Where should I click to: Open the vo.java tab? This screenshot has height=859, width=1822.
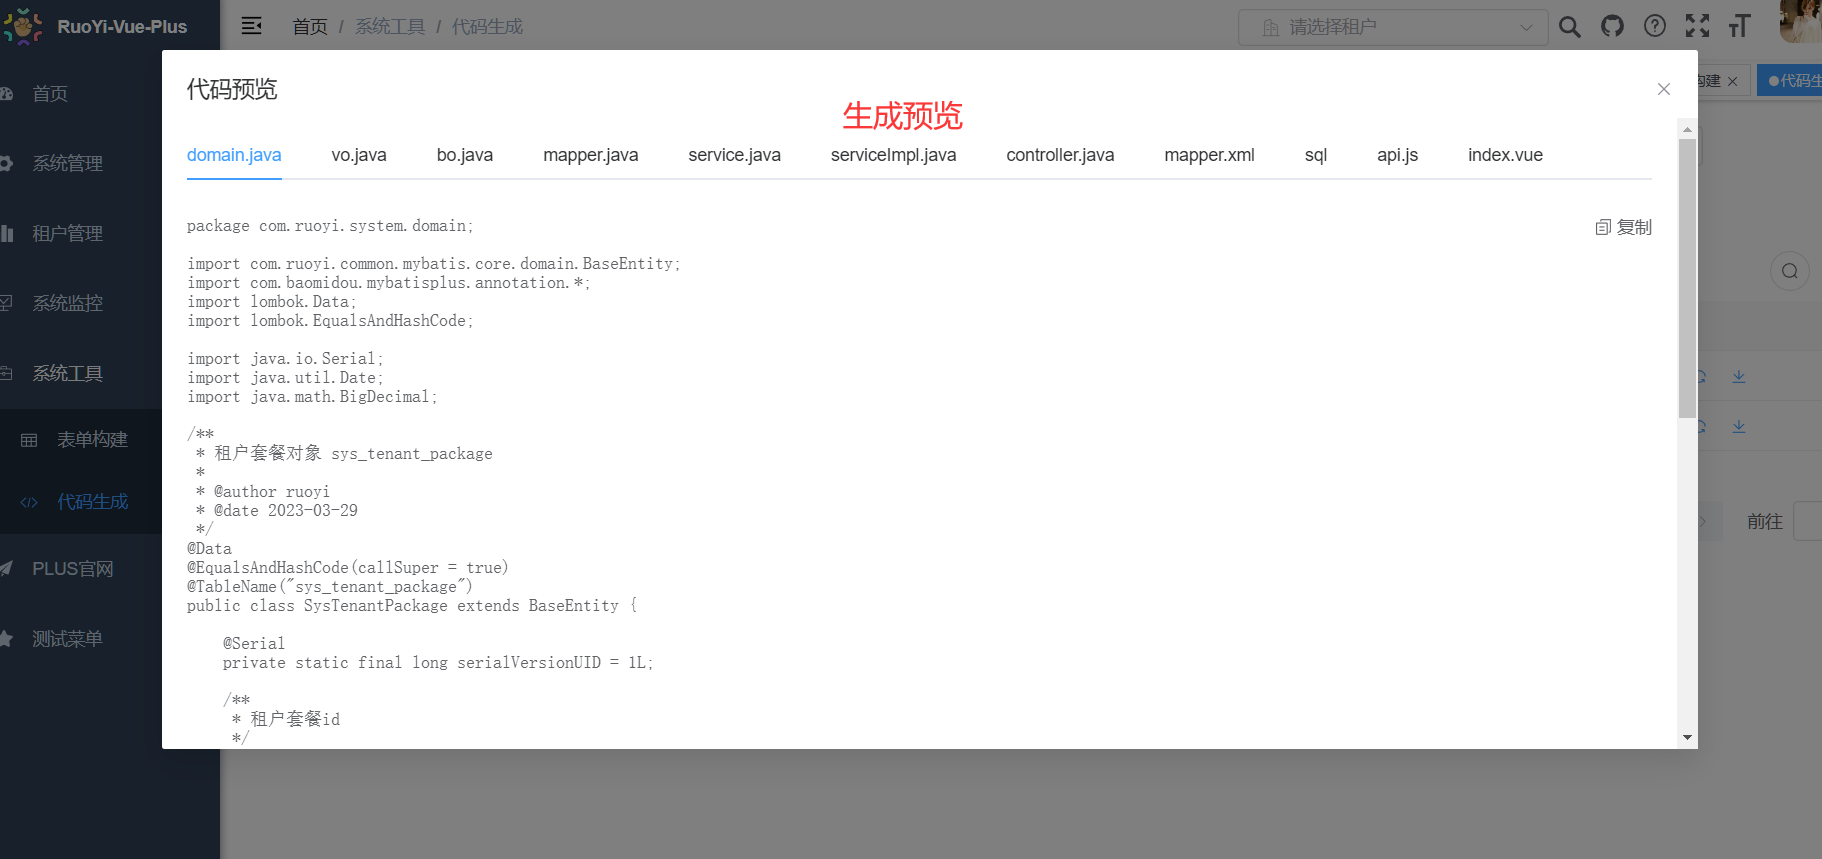(359, 155)
